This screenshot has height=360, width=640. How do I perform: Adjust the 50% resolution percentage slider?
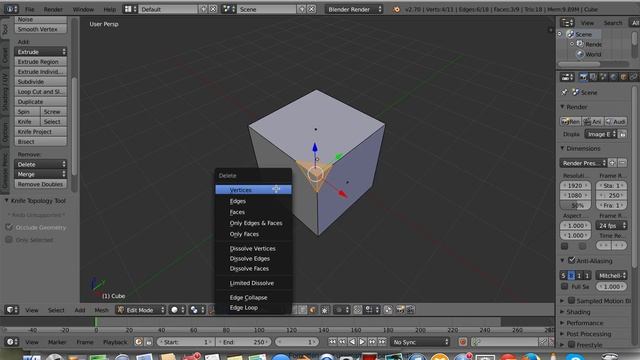576,205
